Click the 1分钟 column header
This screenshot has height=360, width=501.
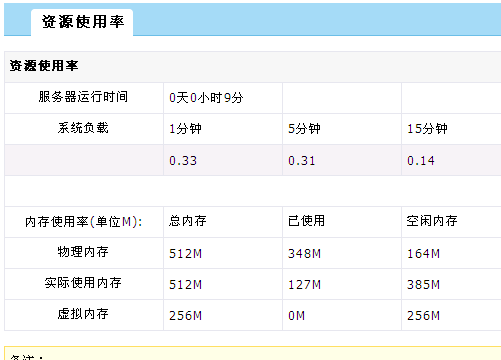click(x=185, y=129)
